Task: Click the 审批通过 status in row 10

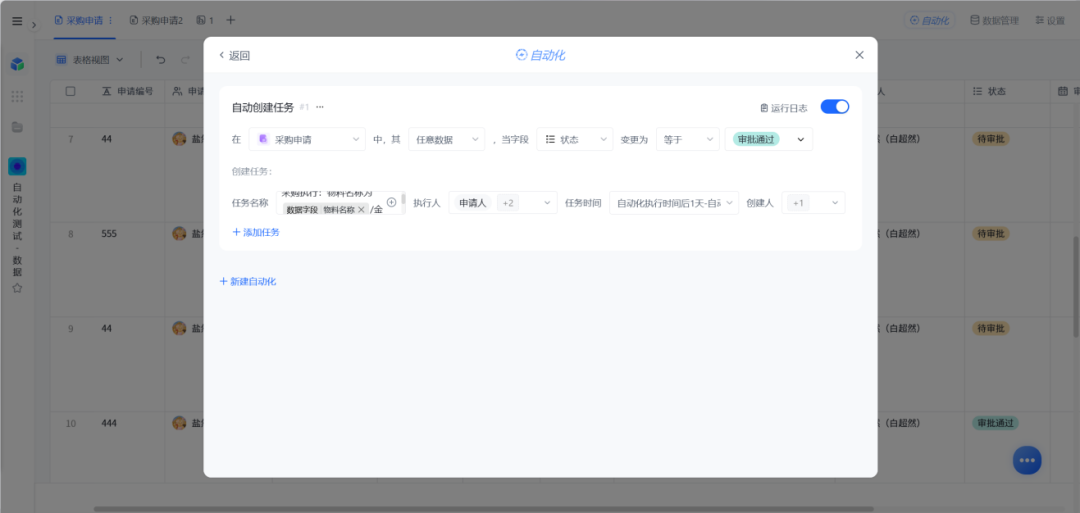Action: click(x=995, y=423)
